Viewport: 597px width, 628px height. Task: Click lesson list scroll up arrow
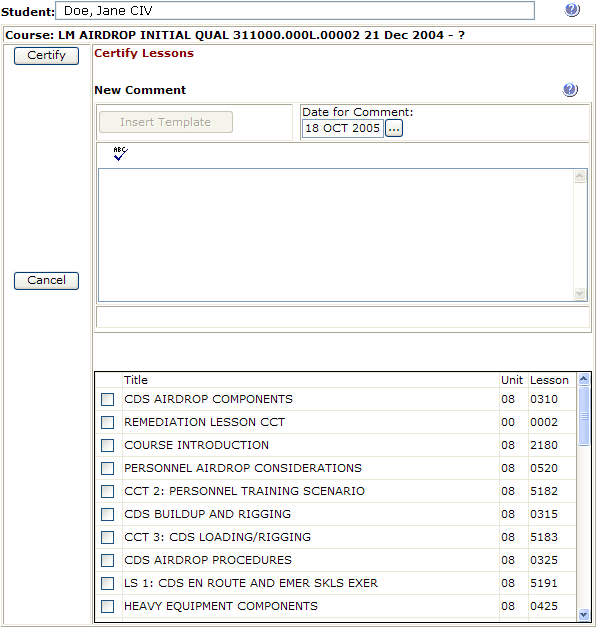(584, 378)
